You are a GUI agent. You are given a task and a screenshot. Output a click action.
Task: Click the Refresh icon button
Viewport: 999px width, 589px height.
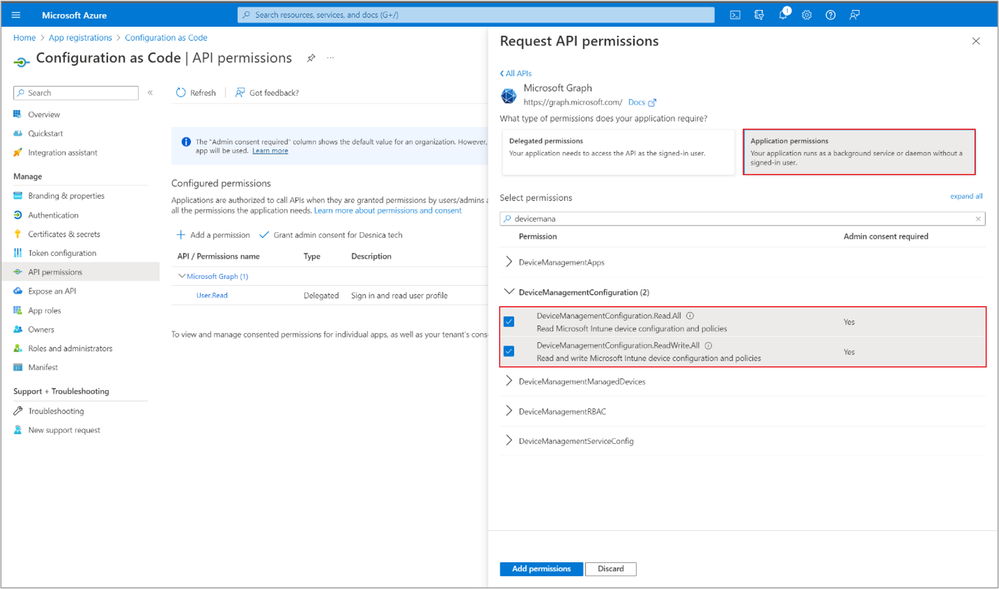[x=181, y=92]
